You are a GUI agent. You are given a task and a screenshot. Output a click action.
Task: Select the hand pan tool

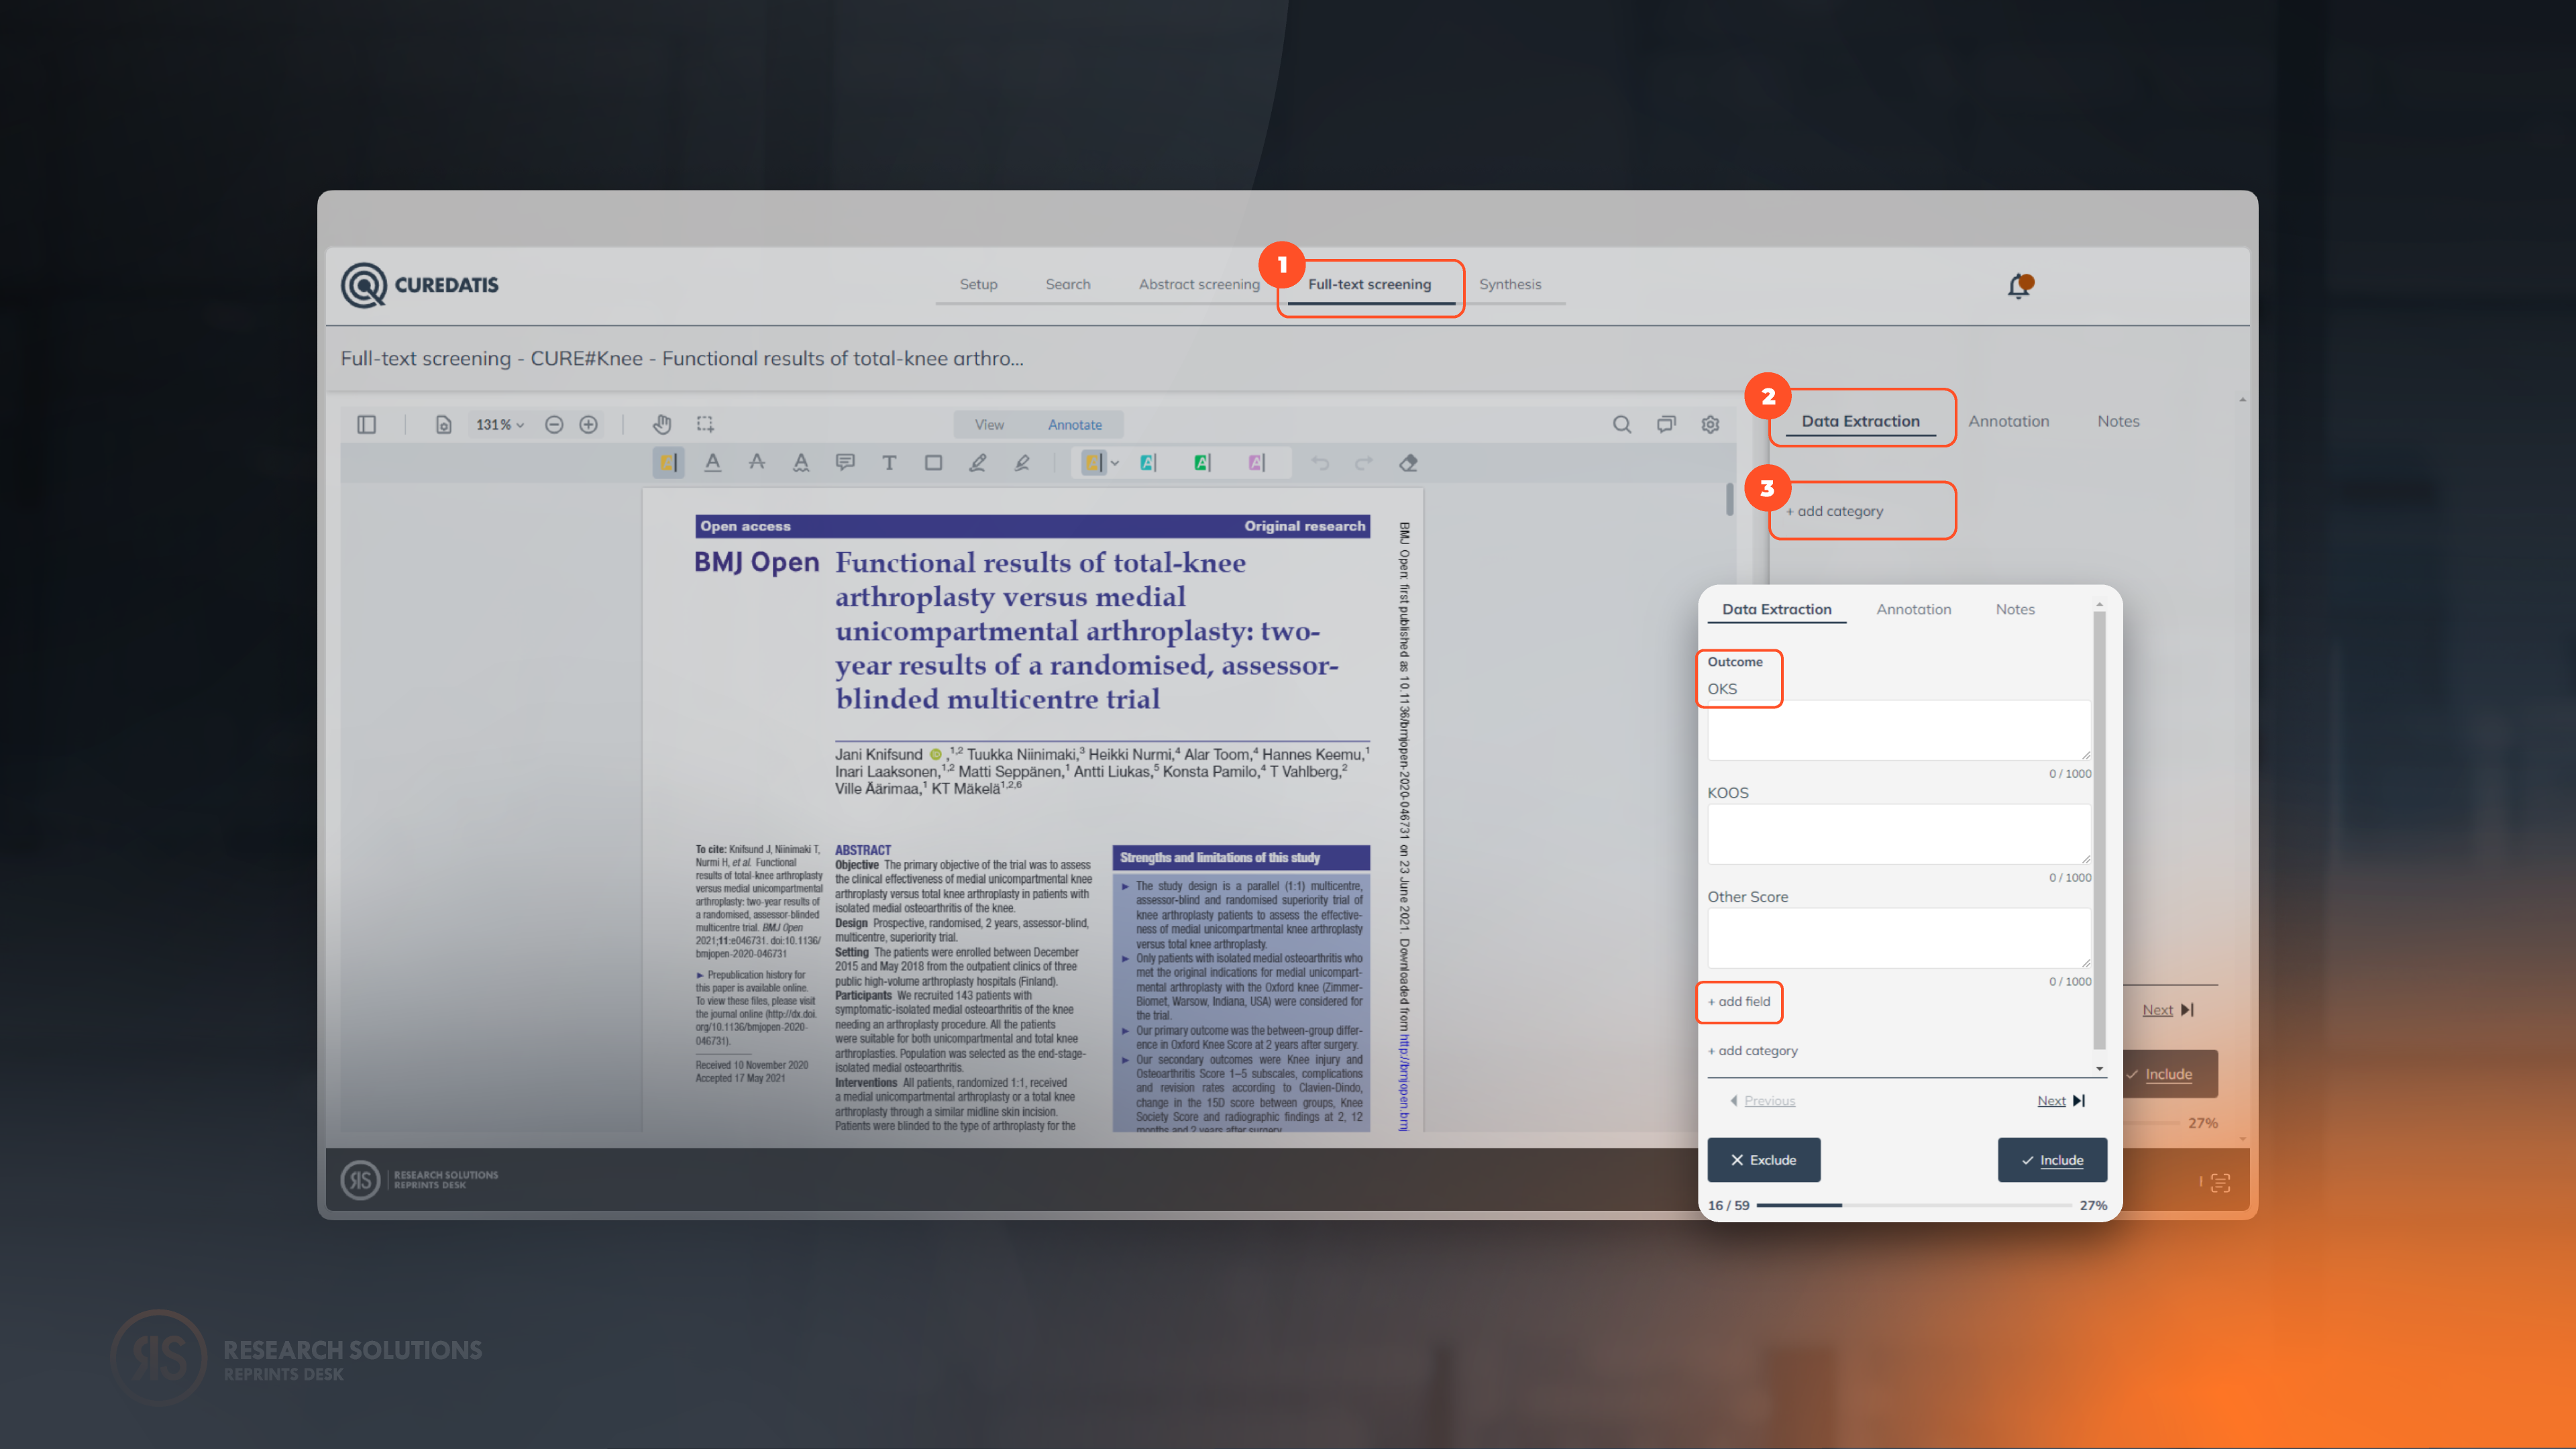tap(662, 424)
